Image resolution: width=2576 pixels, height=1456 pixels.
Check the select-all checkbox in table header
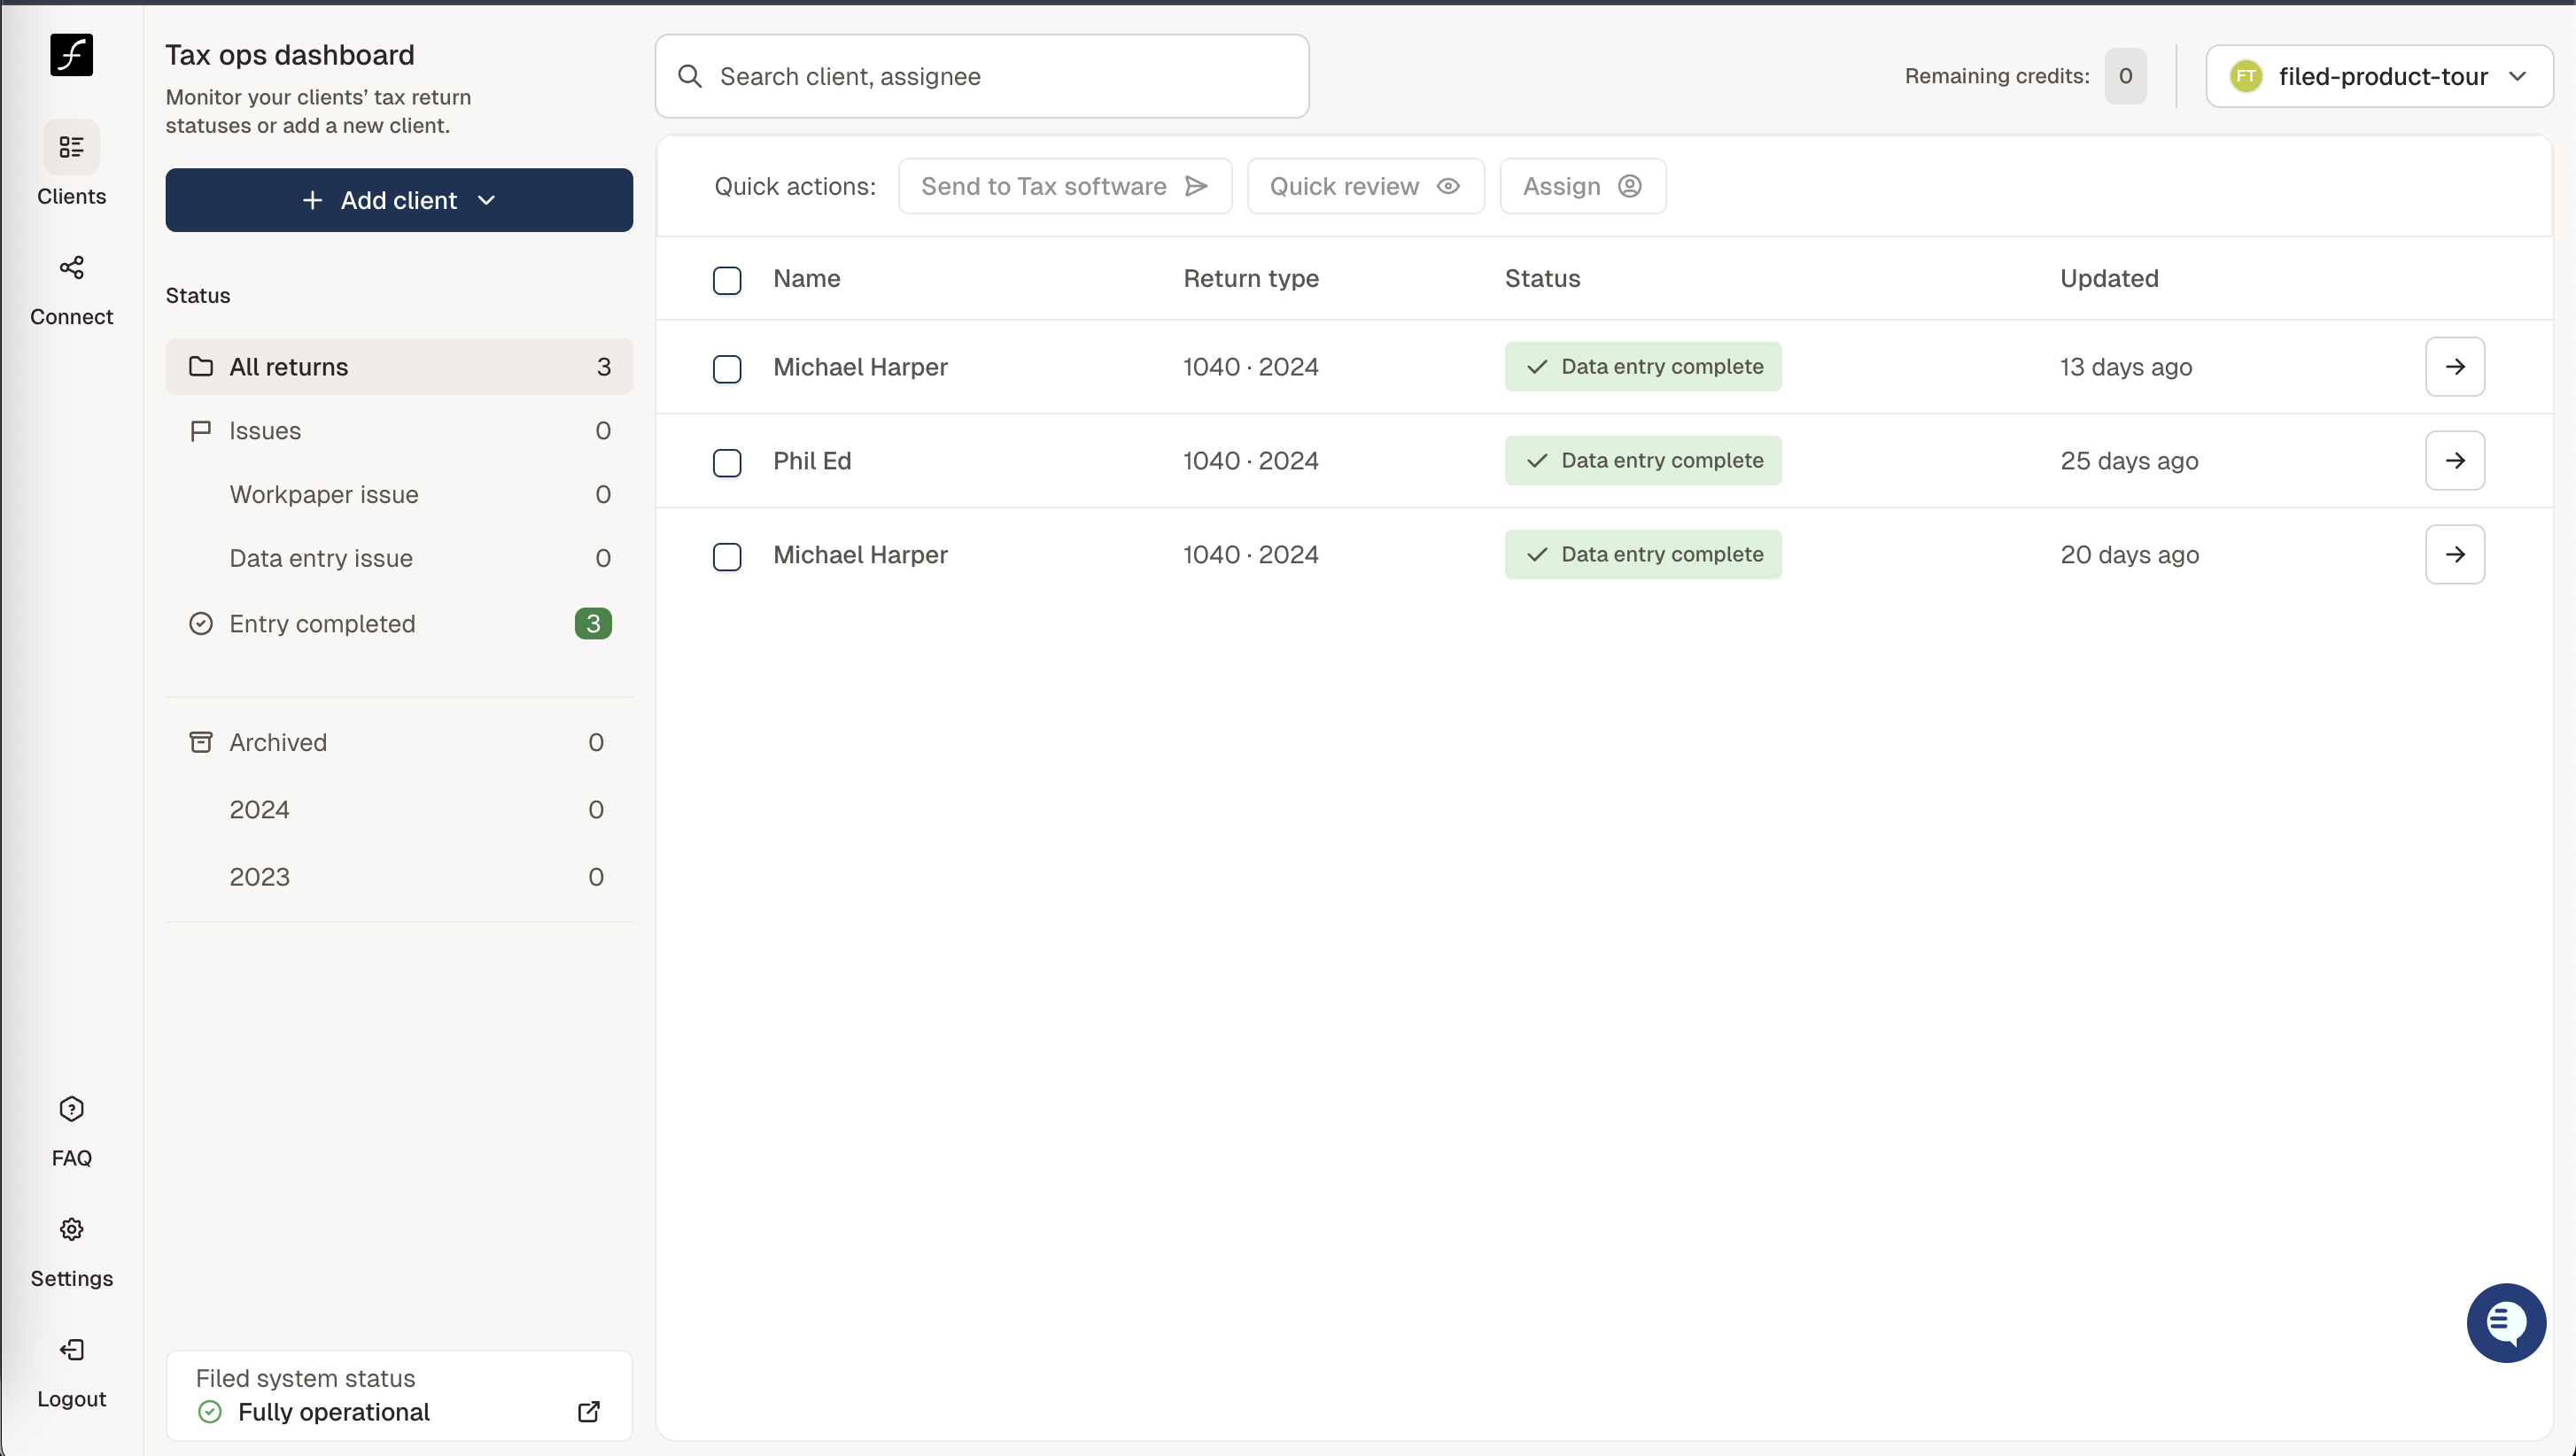[x=727, y=280]
